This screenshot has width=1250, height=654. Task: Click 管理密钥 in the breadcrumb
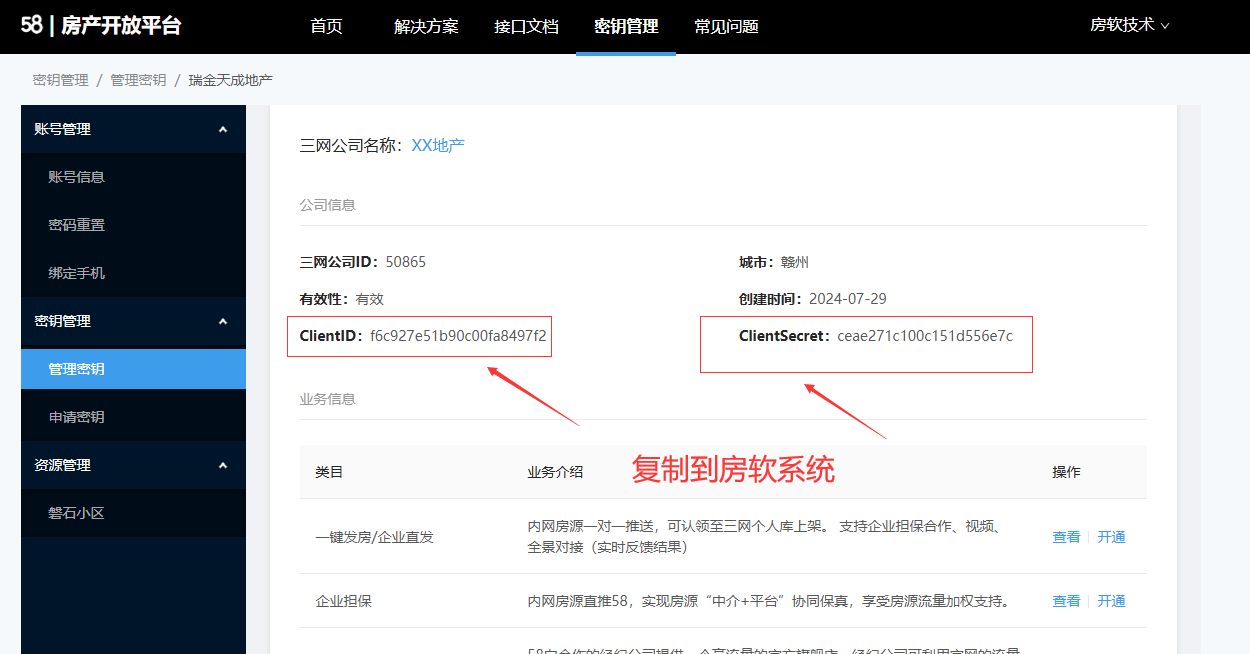[138, 80]
